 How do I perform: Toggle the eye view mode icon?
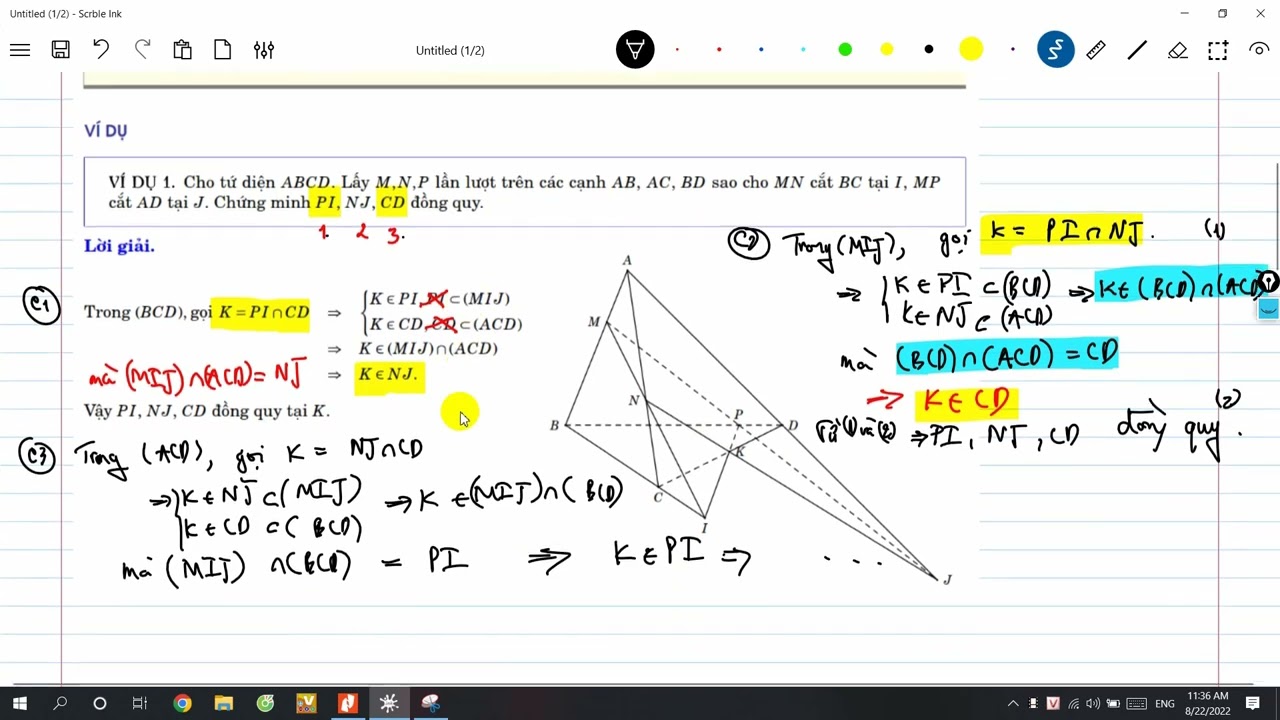coord(1259,50)
